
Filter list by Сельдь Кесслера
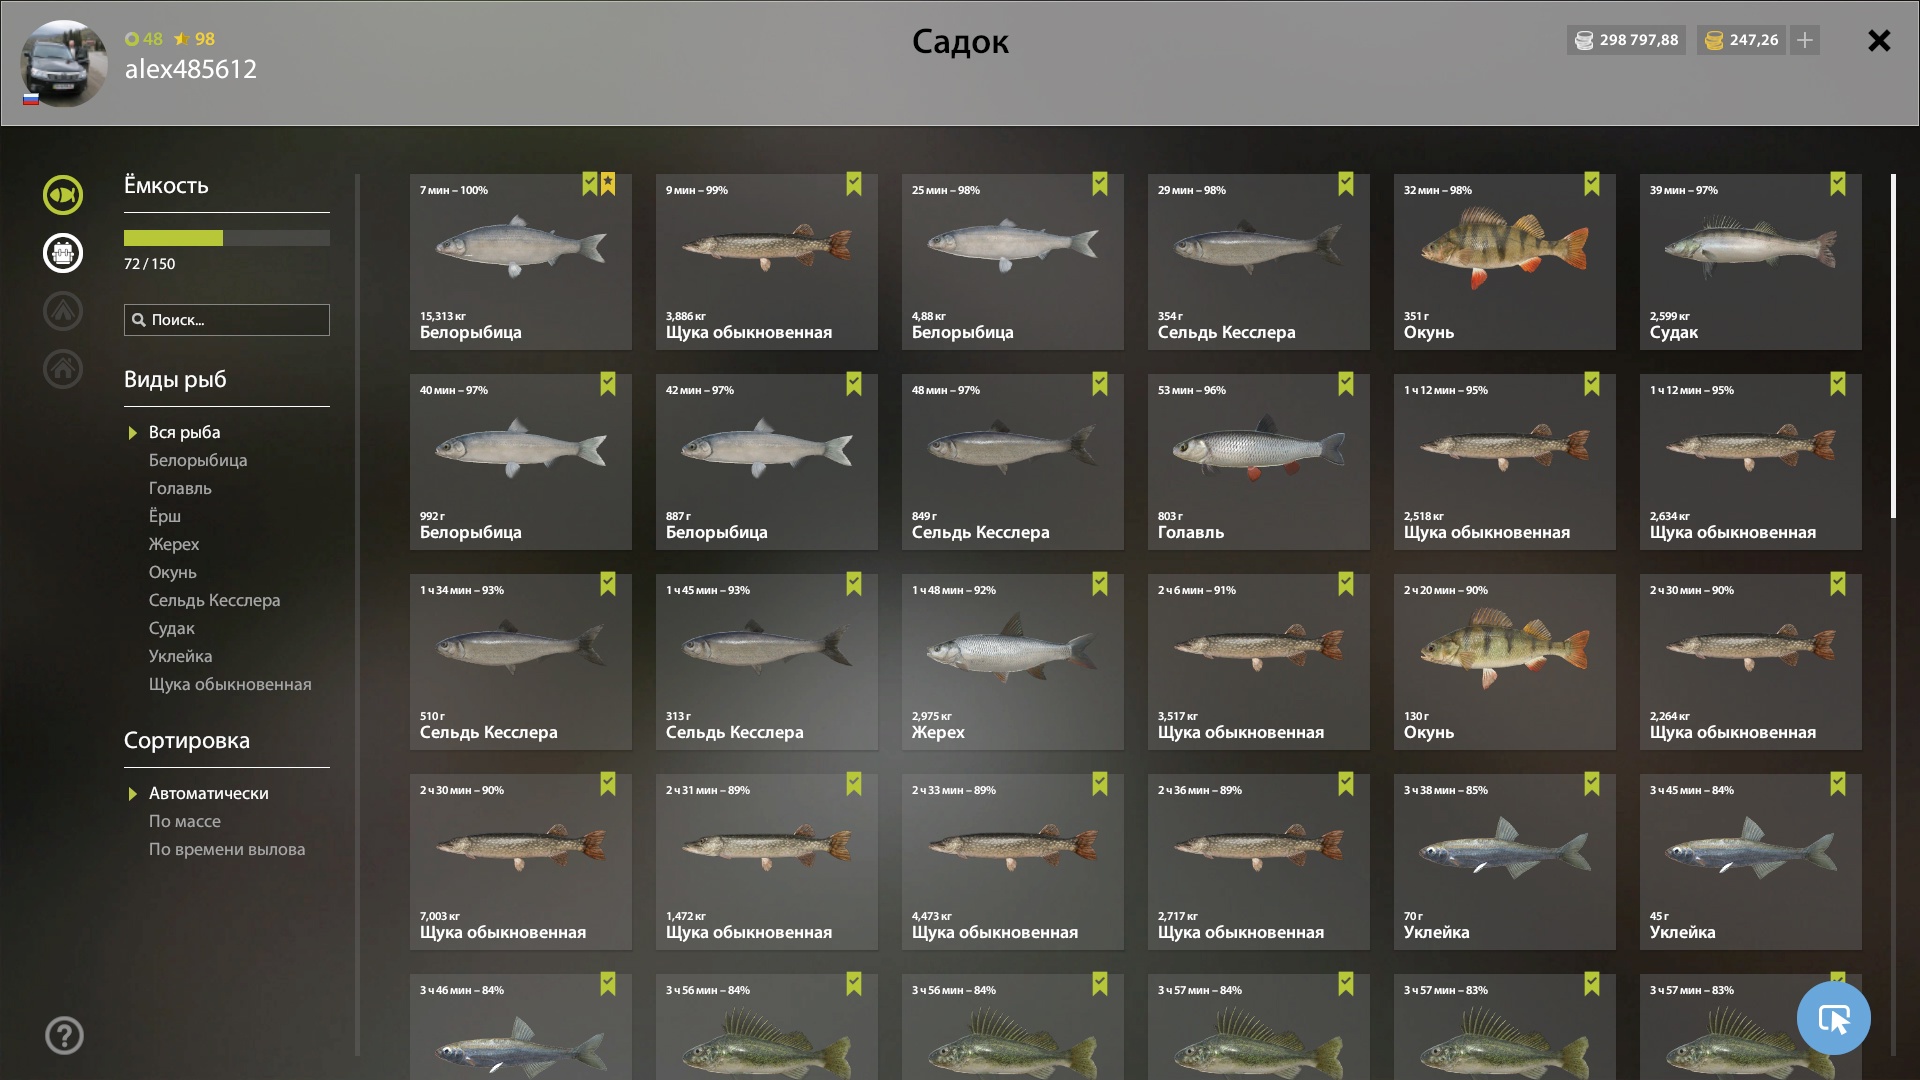coord(214,600)
